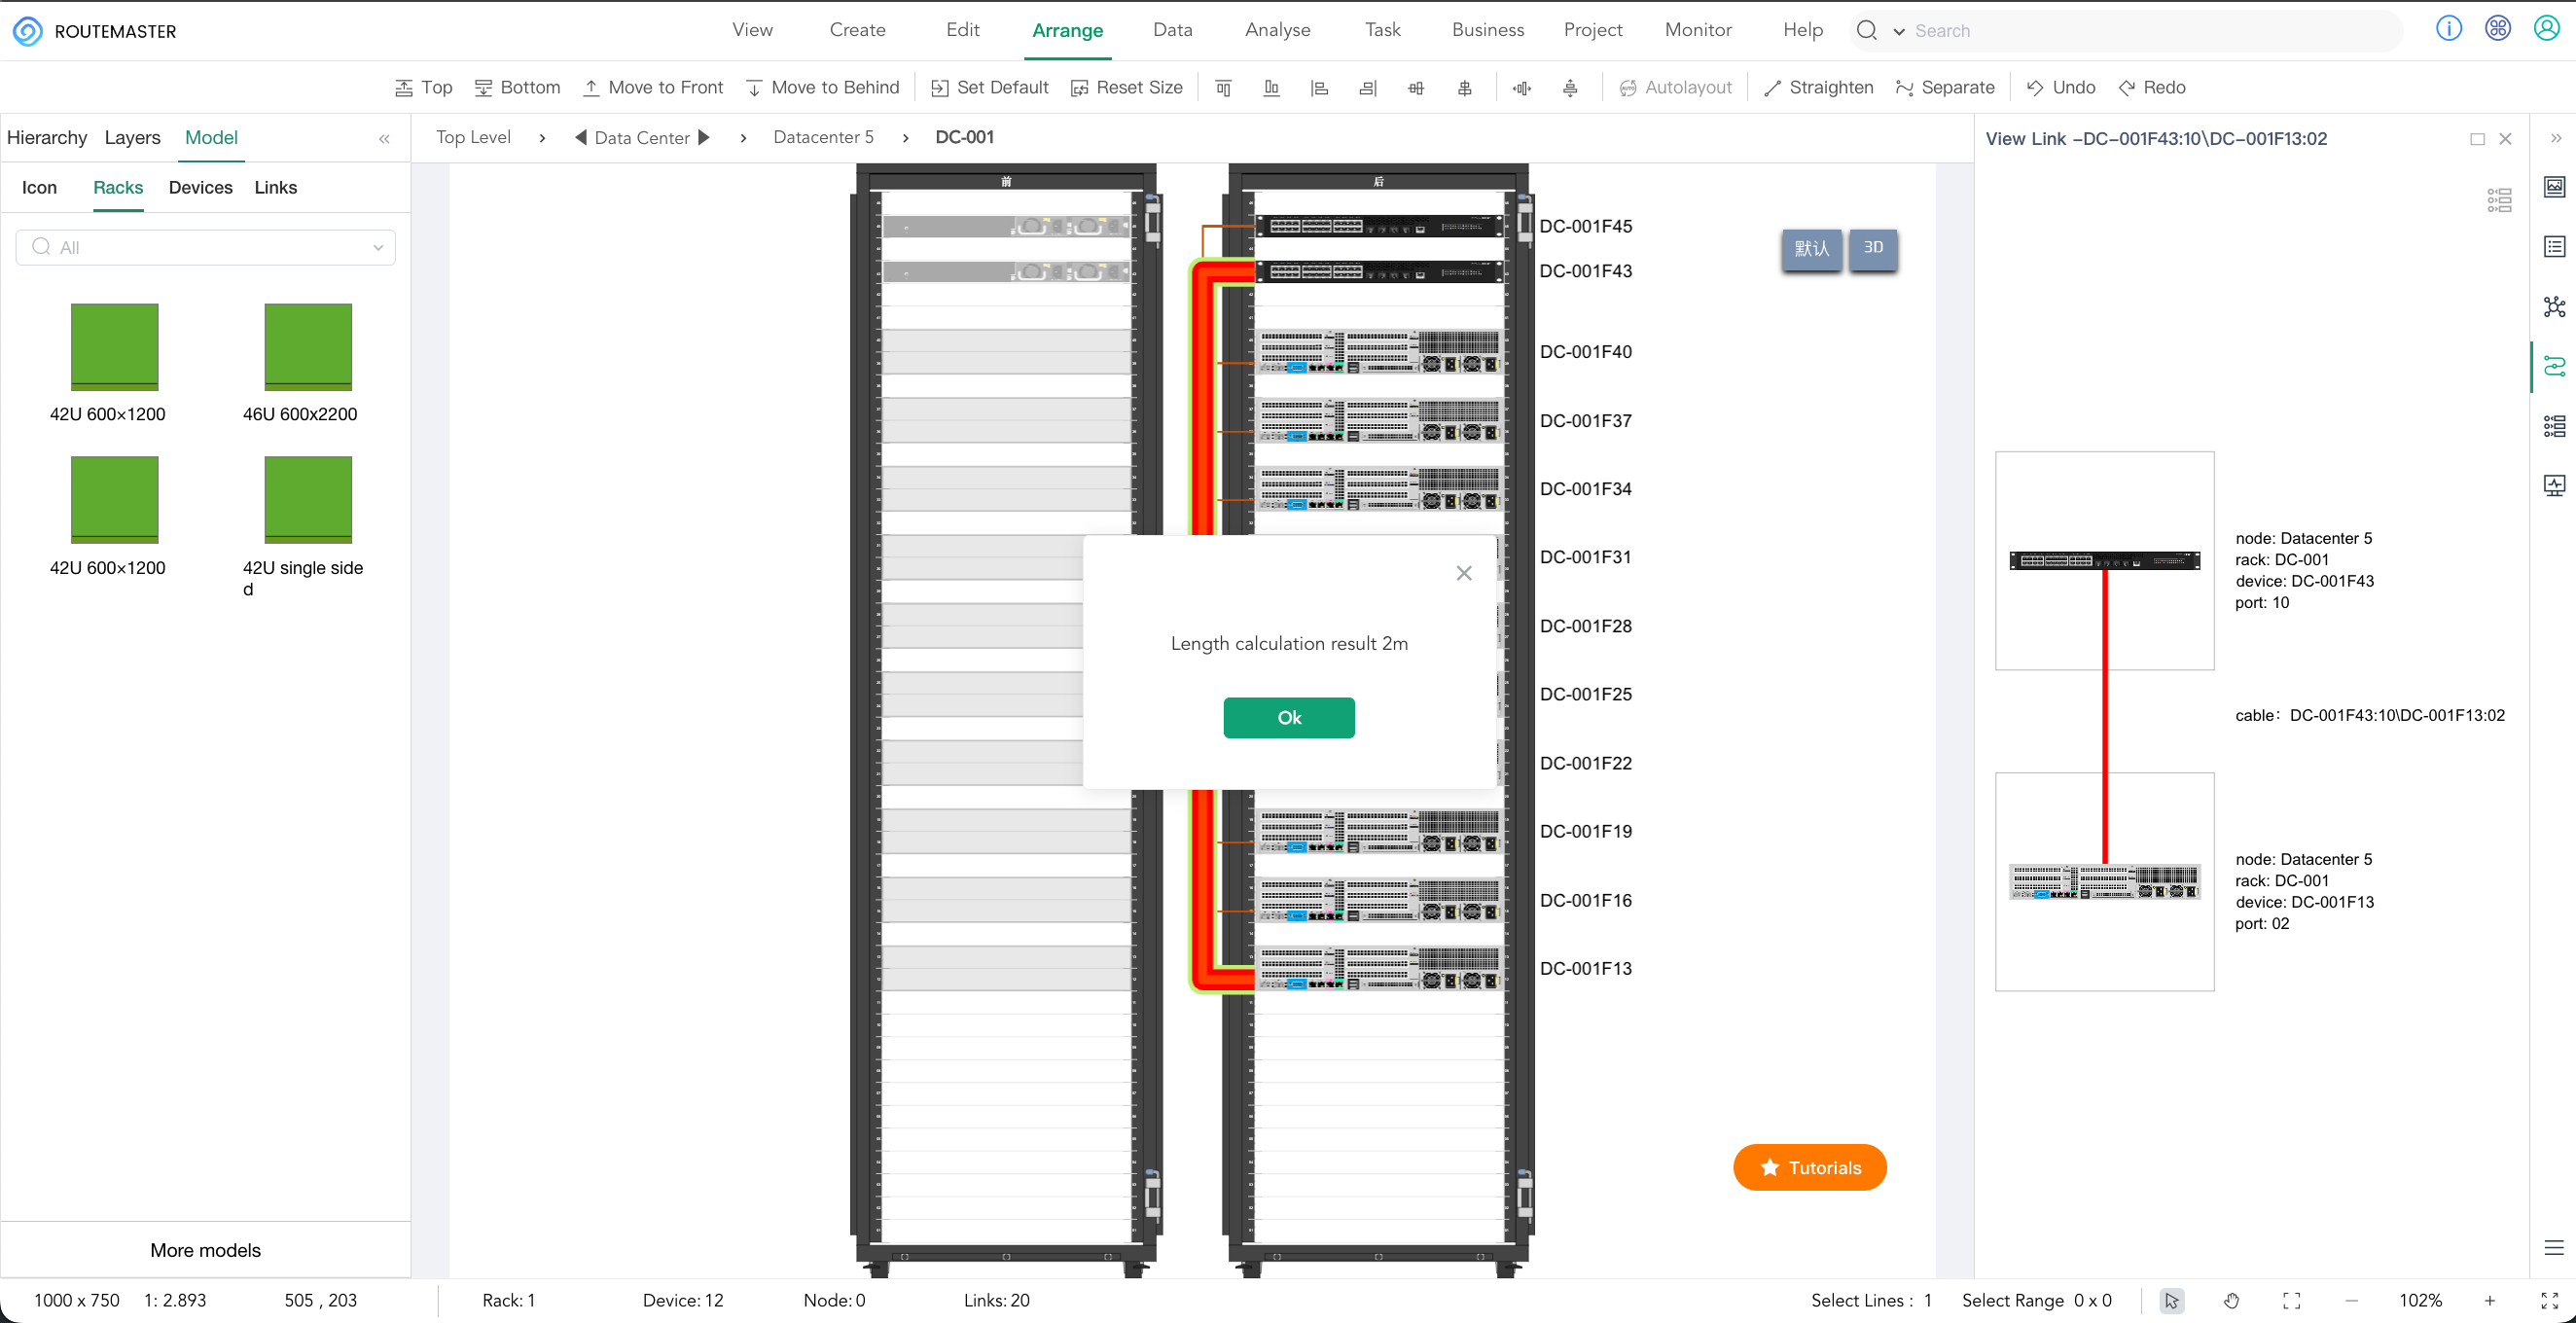The image size is (2576, 1323).
Task: Click the vertical center align icon
Action: [x=1464, y=88]
